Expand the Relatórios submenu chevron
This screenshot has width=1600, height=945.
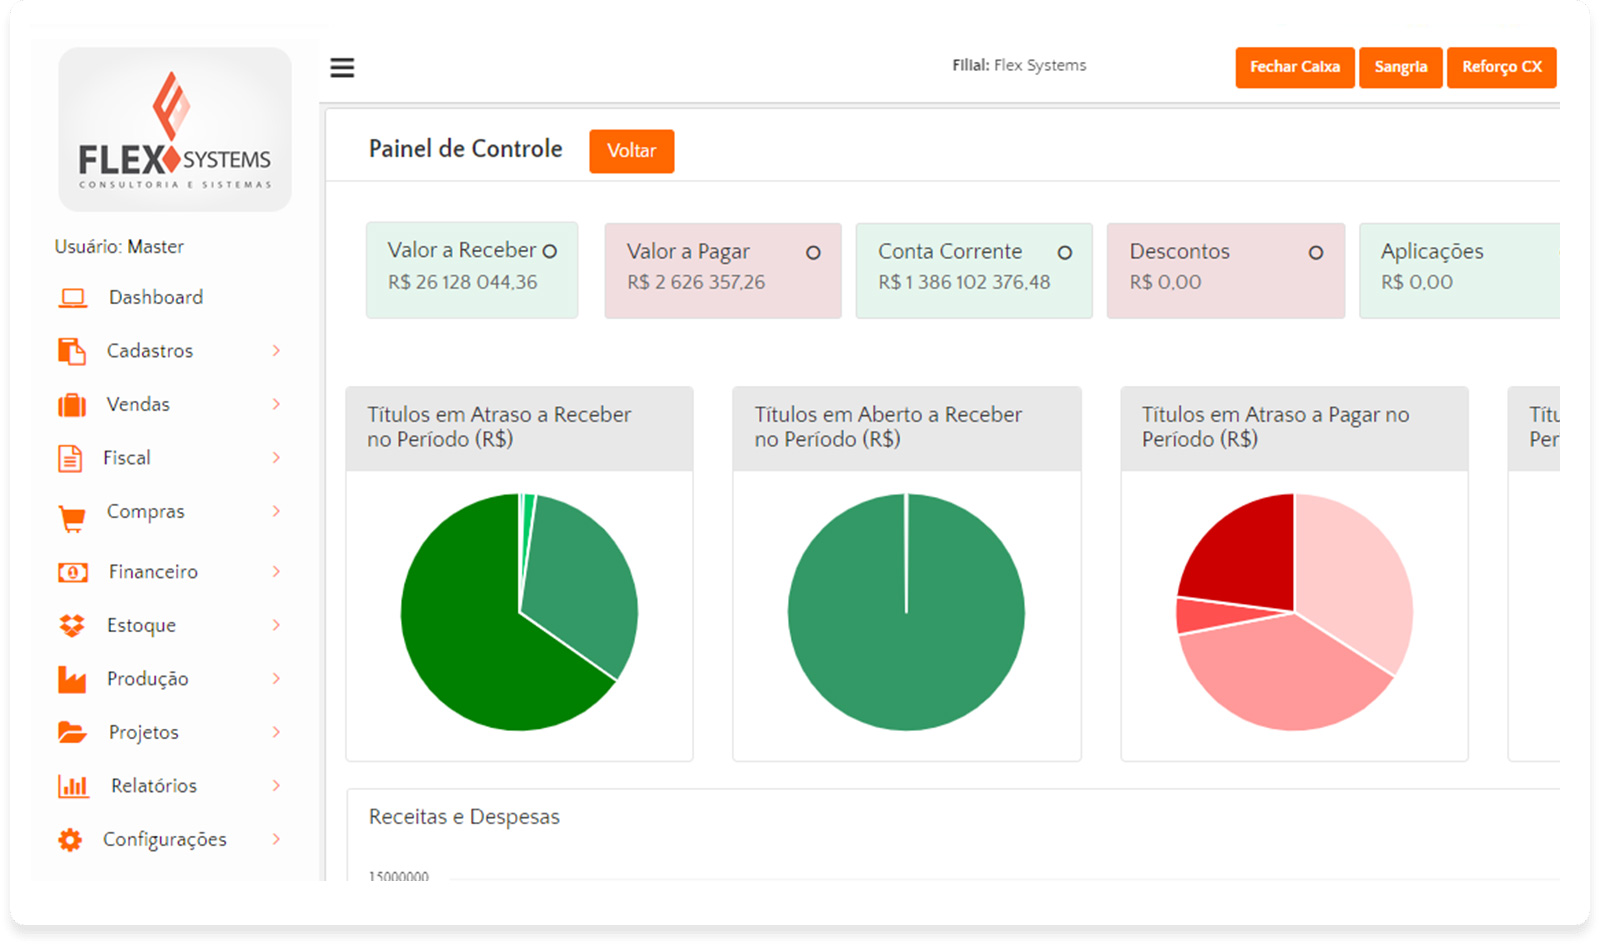tap(276, 786)
